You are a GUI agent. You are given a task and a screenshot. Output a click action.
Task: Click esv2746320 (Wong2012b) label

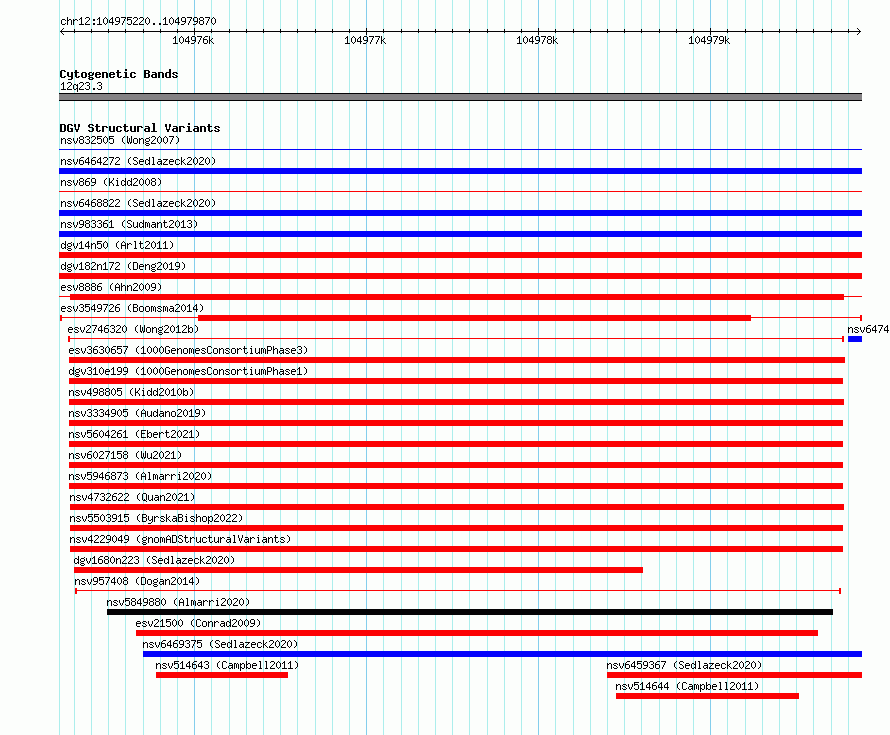[x=133, y=329]
